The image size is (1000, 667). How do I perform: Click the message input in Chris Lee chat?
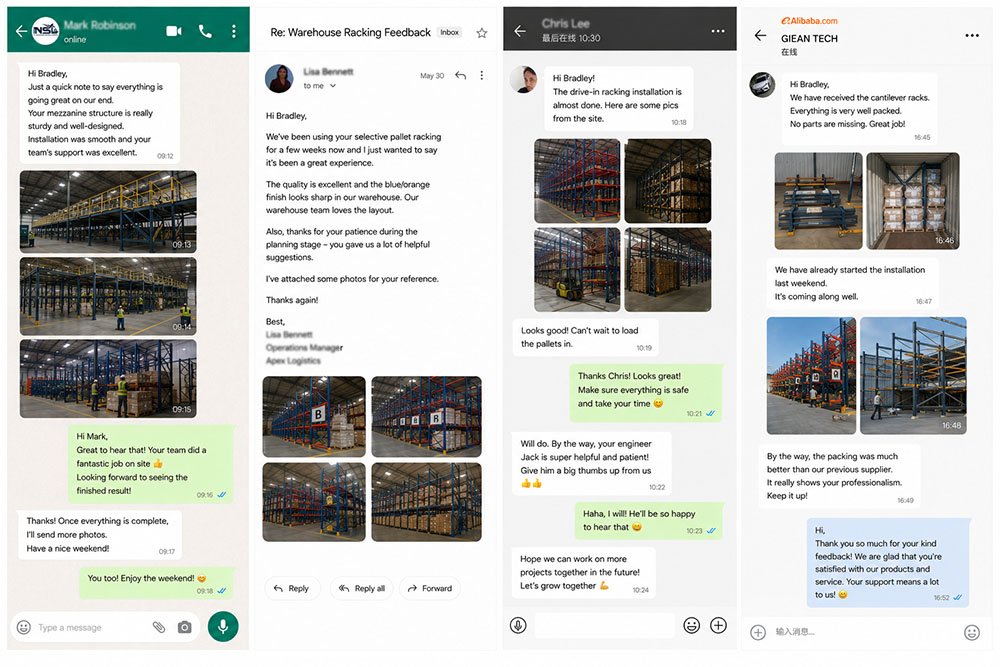(x=604, y=626)
